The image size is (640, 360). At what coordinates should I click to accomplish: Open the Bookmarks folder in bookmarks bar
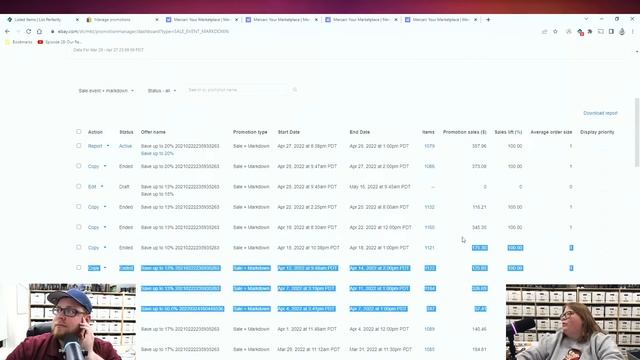[19, 42]
